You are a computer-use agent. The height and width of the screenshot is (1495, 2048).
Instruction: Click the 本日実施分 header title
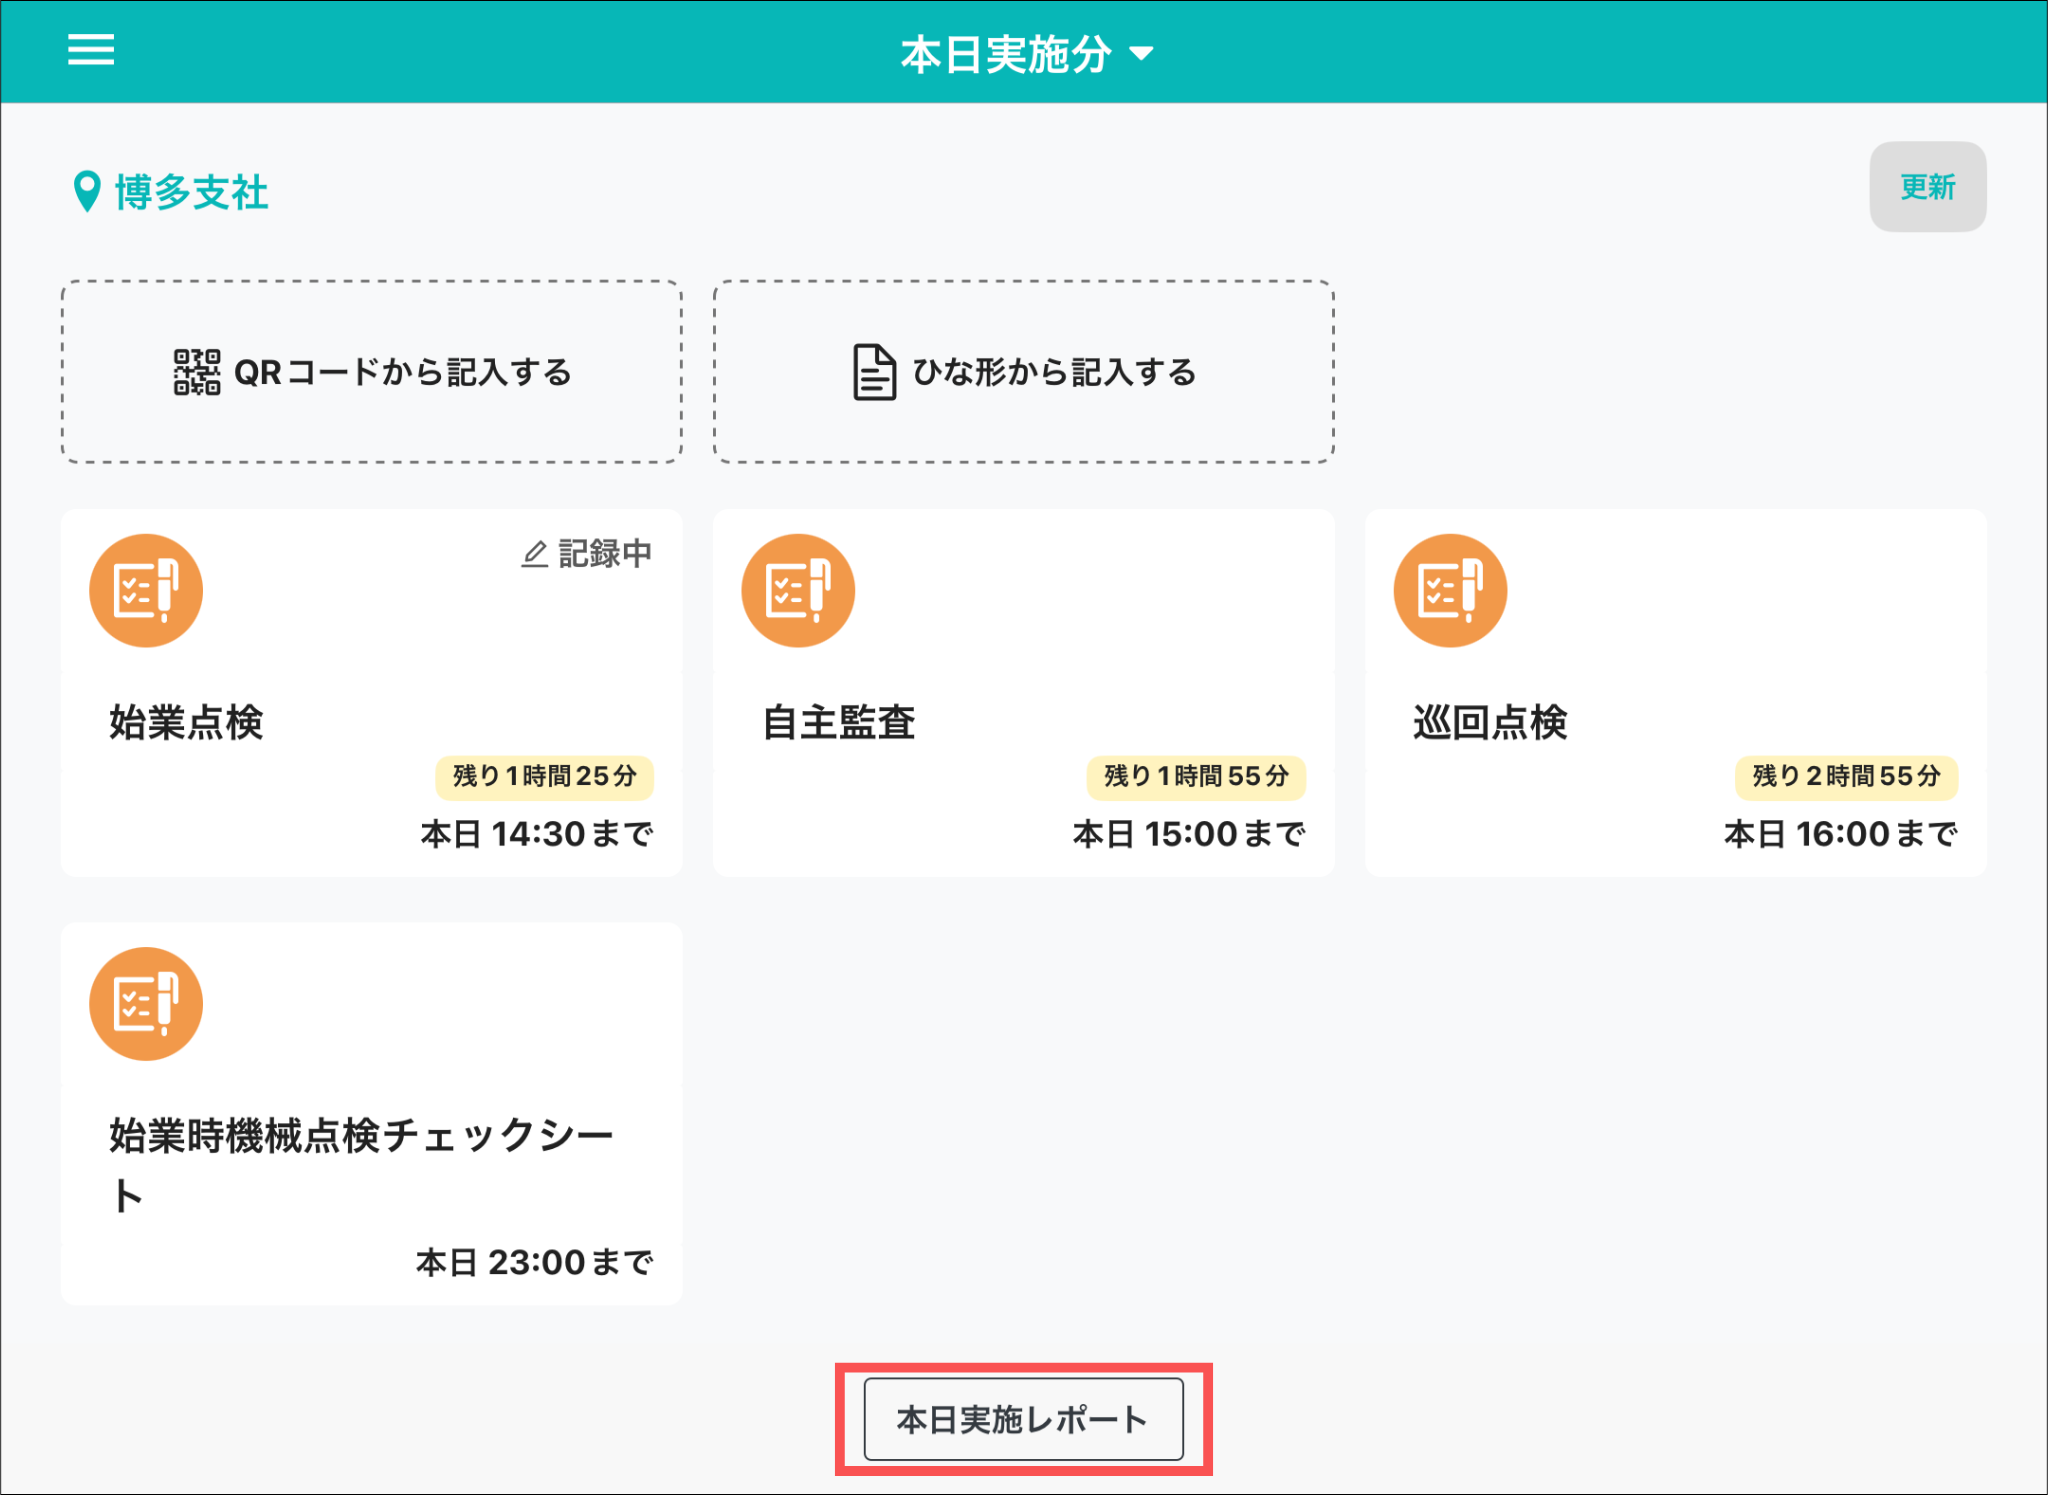pos(1006,54)
